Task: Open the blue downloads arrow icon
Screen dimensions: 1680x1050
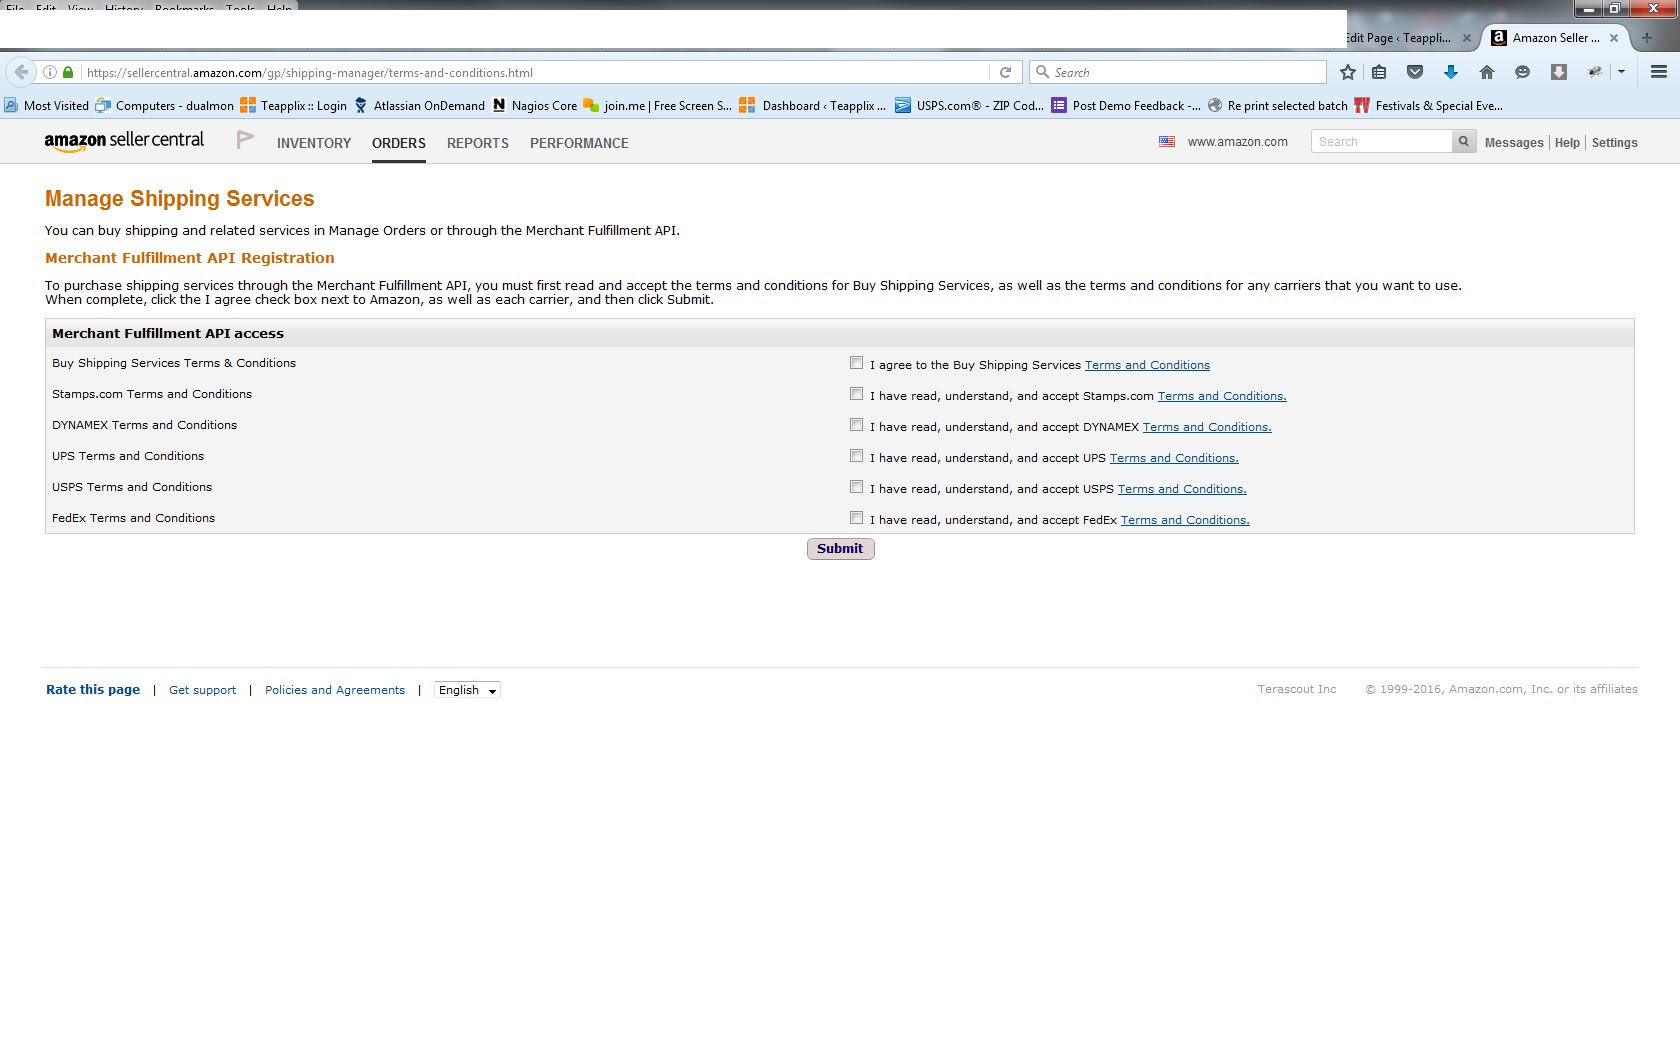Action: pyautogui.click(x=1451, y=72)
